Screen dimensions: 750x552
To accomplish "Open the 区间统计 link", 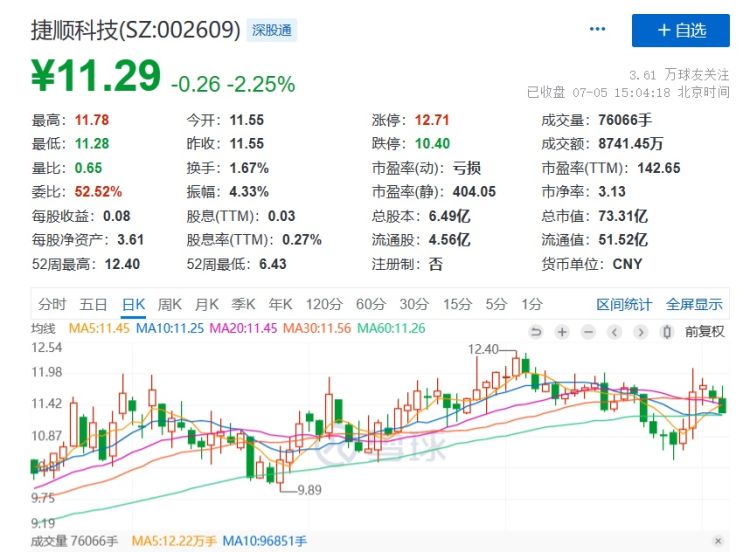I will 624,305.
